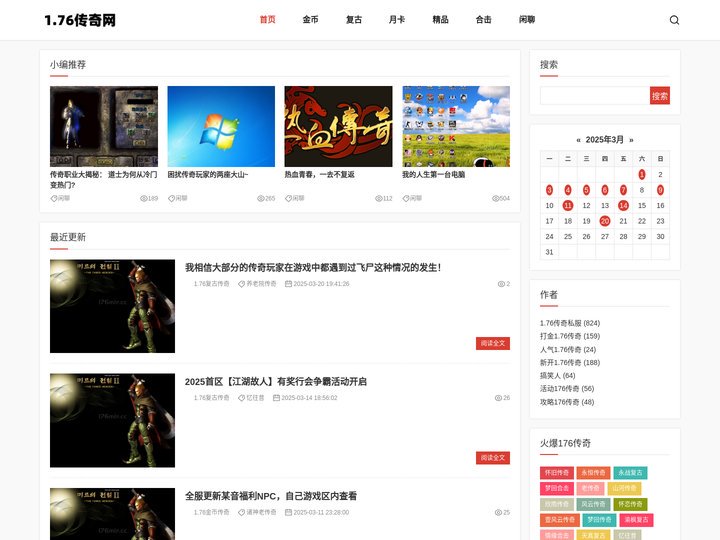Open author 搞笑人 (64)
This screenshot has width=720, height=540.
point(557,376)
